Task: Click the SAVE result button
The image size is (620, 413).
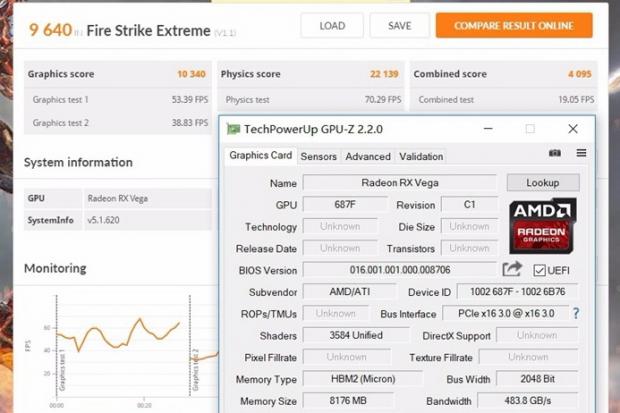Action: pos(399,25)
